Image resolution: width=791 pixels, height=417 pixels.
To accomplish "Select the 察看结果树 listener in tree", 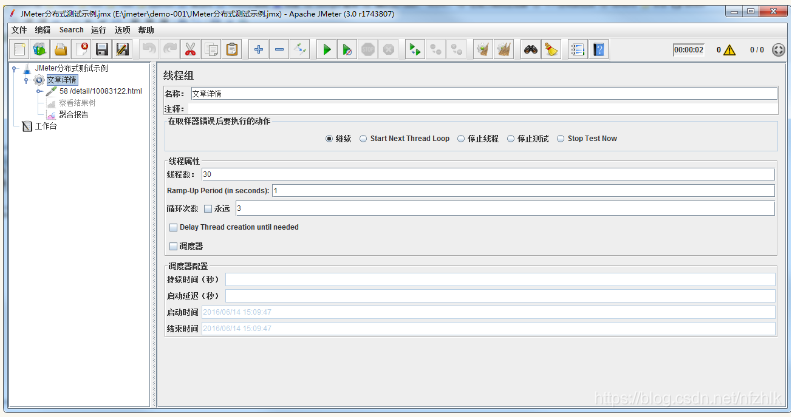I will click(77, 103).
